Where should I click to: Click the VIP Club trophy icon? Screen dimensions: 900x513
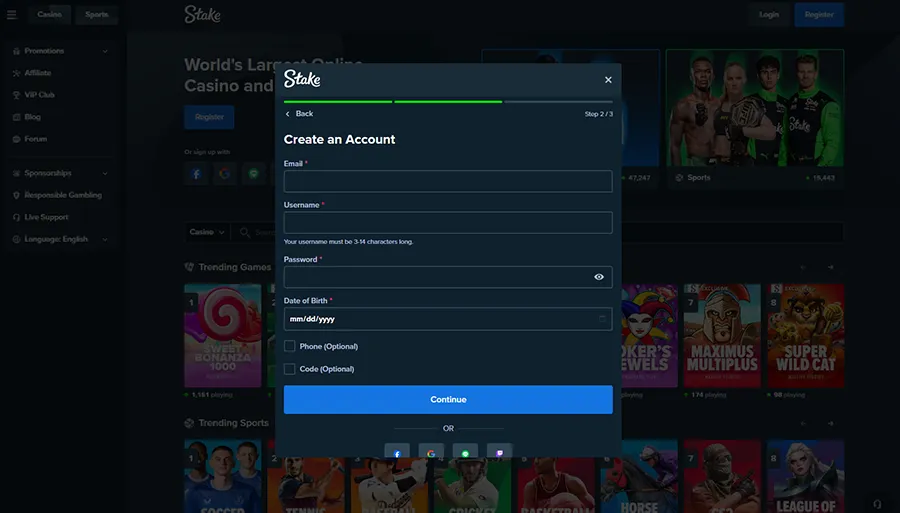pyautogui.click(x=16, y=95)
